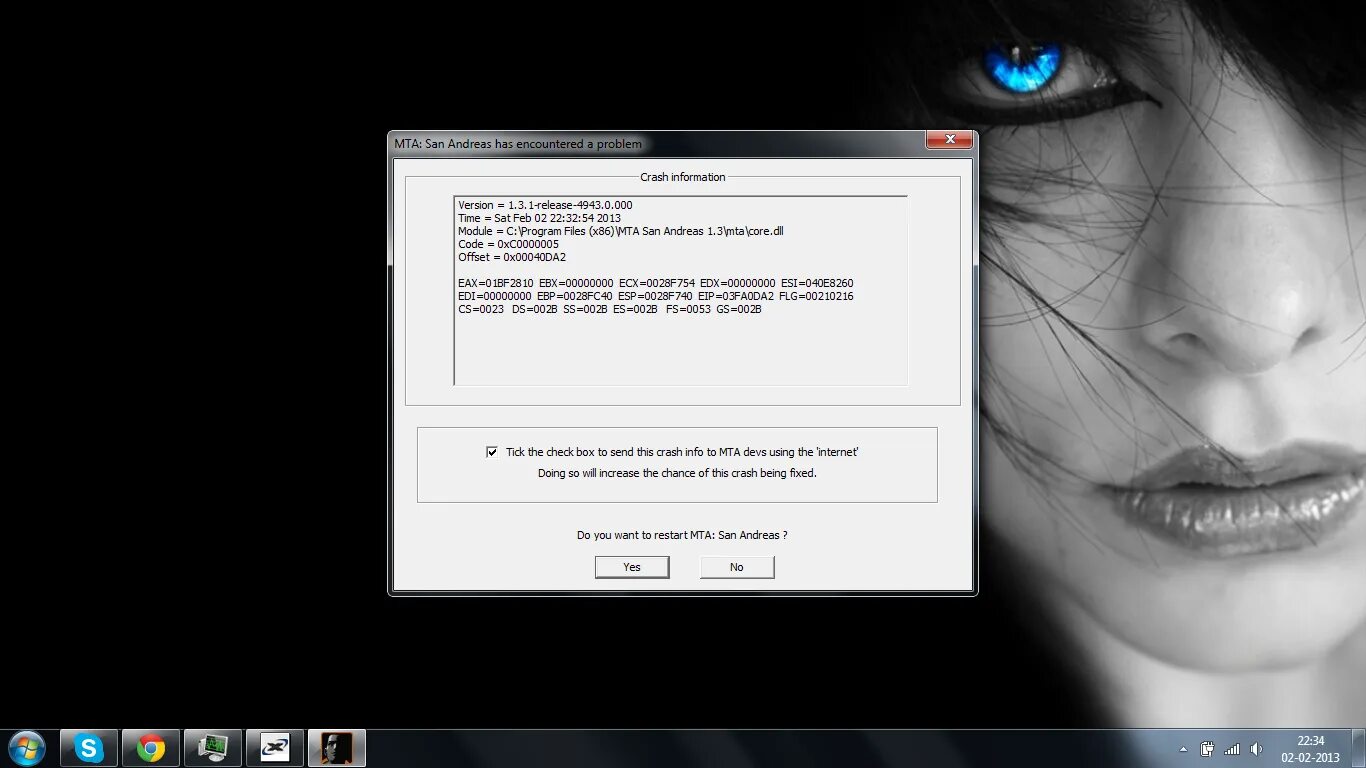
Task: Click the register line starting 'EDI=00000000'
Action: coord(656,296)
